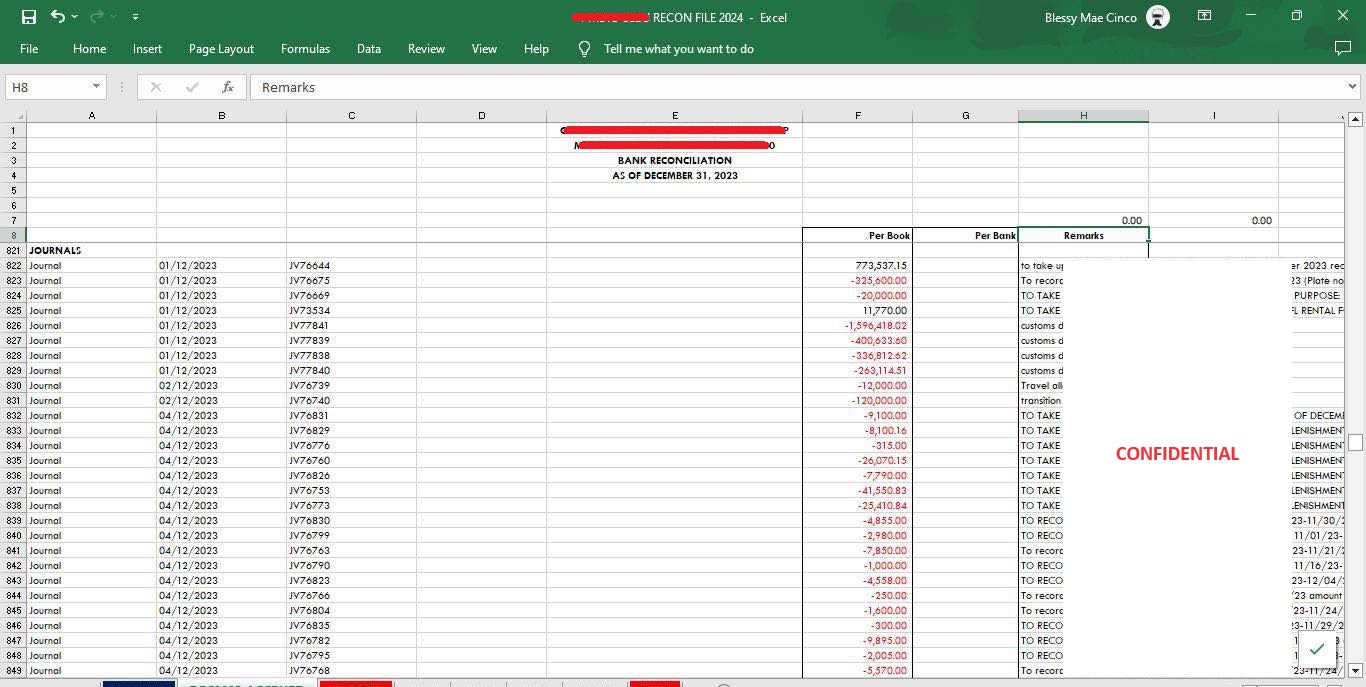Undo the last action
1366x687 pixels.
[x=57, y=17]
